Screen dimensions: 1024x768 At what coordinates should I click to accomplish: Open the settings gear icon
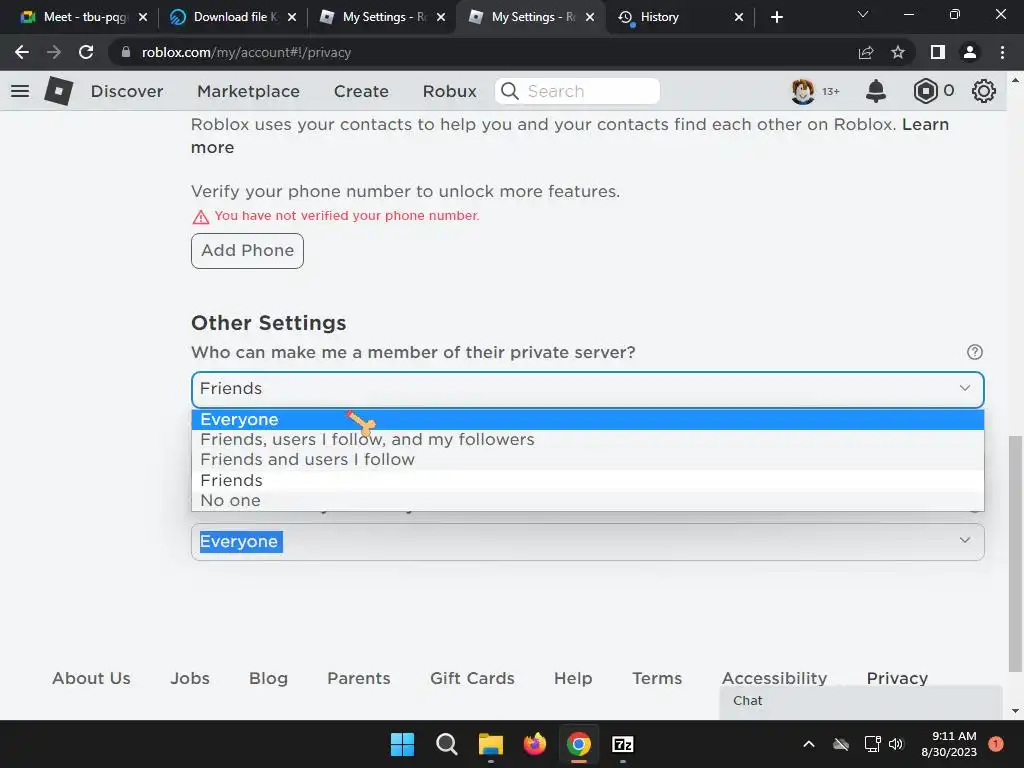[984, 91]
